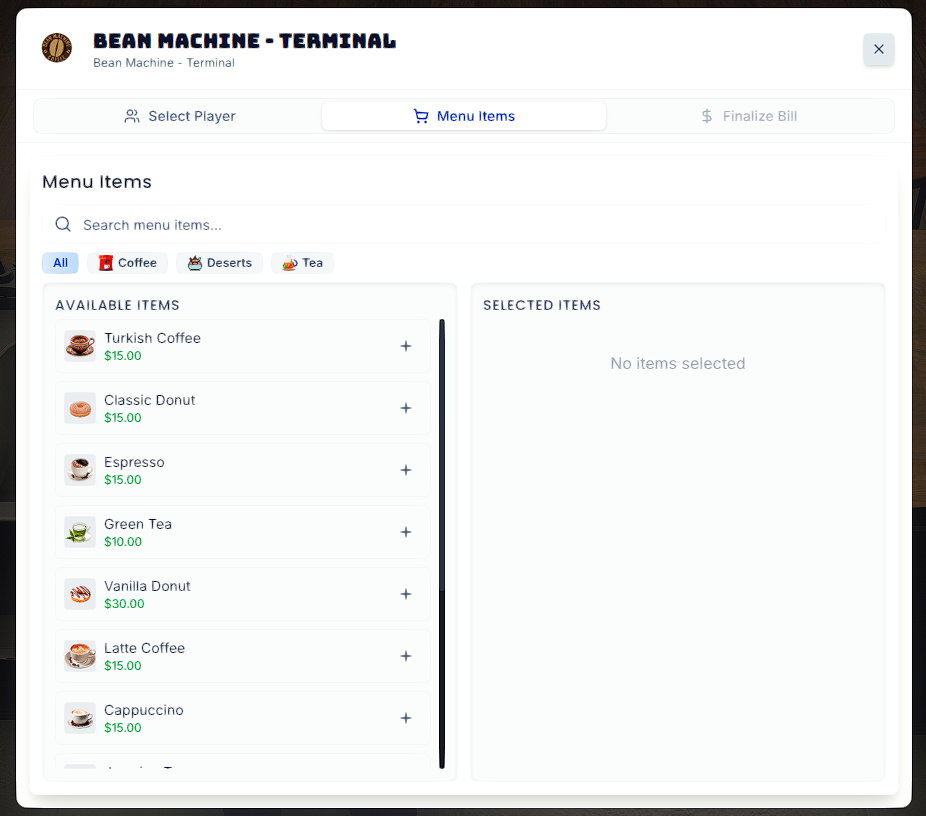The height and width of the screenshot is (816, 926).
Task: Click the 'No items selected' message
Action: coord(677,364)
